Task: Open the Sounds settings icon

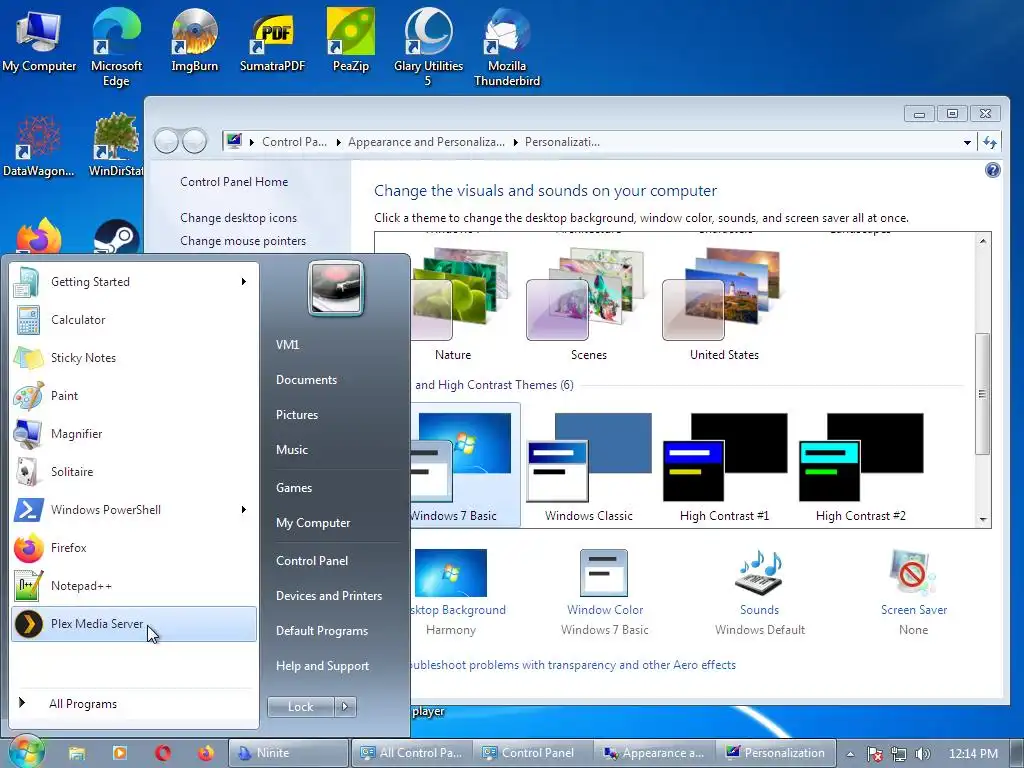Action: [x=760, y=573]
